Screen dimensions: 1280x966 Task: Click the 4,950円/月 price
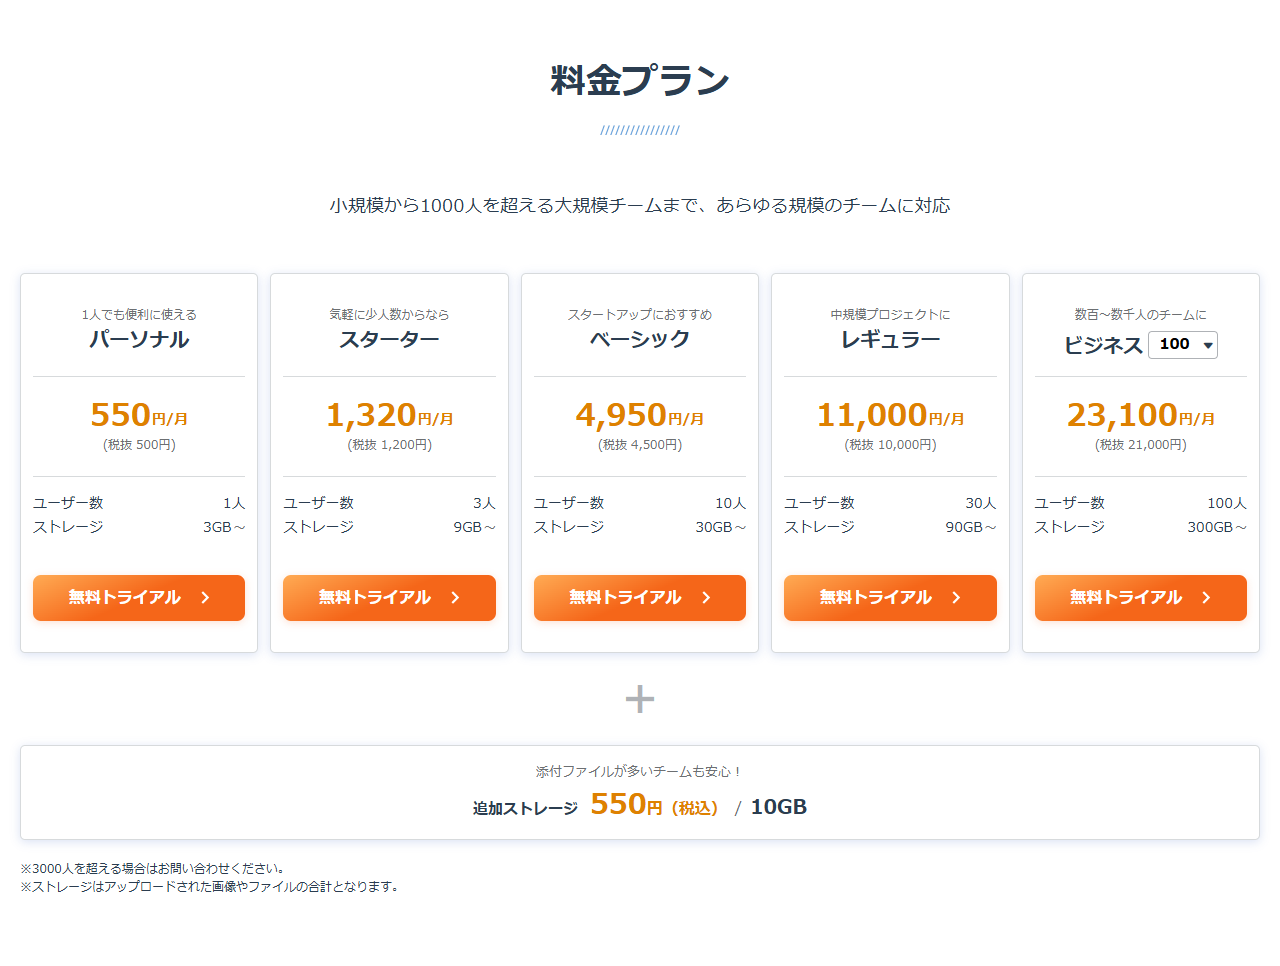pyautogui.click(x=640, y=415)
